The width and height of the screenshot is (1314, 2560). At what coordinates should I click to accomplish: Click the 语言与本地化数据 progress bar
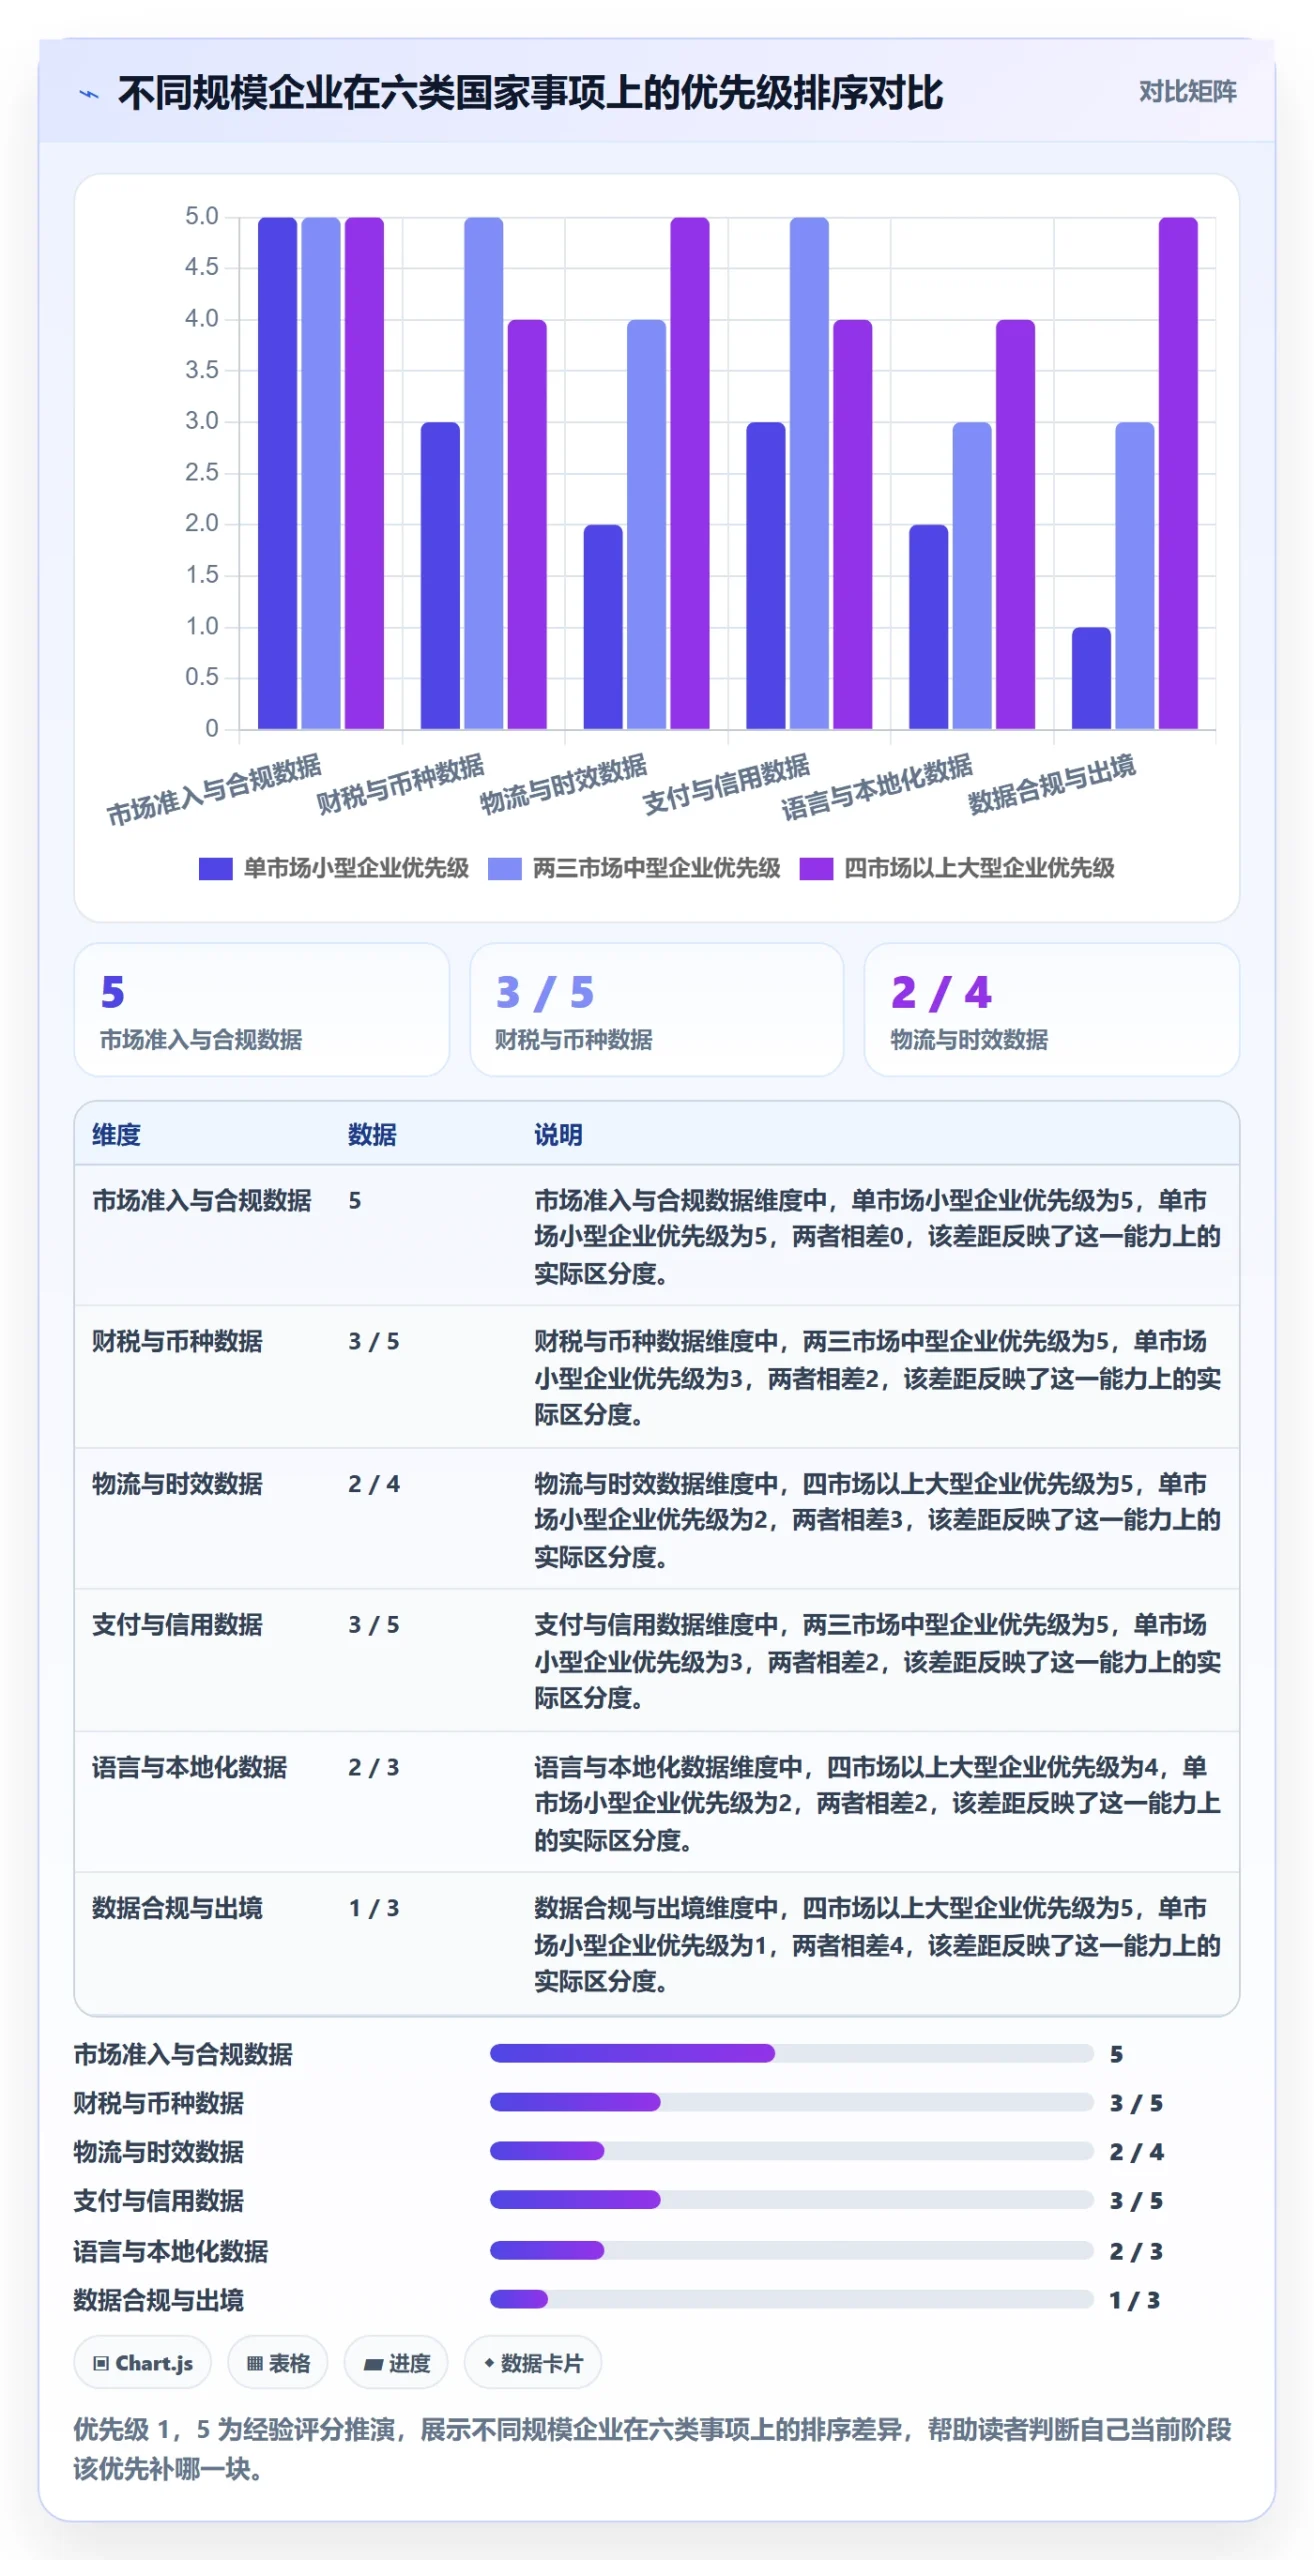tap(791, 2250)
